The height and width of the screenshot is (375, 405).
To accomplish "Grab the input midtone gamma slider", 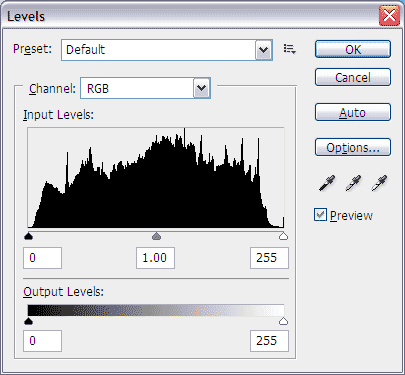I will (156, 236).
